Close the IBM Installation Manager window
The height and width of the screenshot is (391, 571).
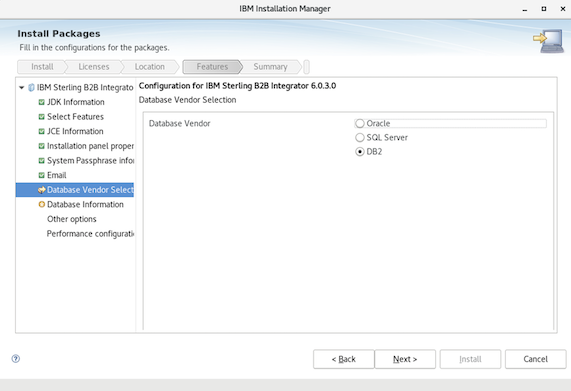[x=563, y=9]
